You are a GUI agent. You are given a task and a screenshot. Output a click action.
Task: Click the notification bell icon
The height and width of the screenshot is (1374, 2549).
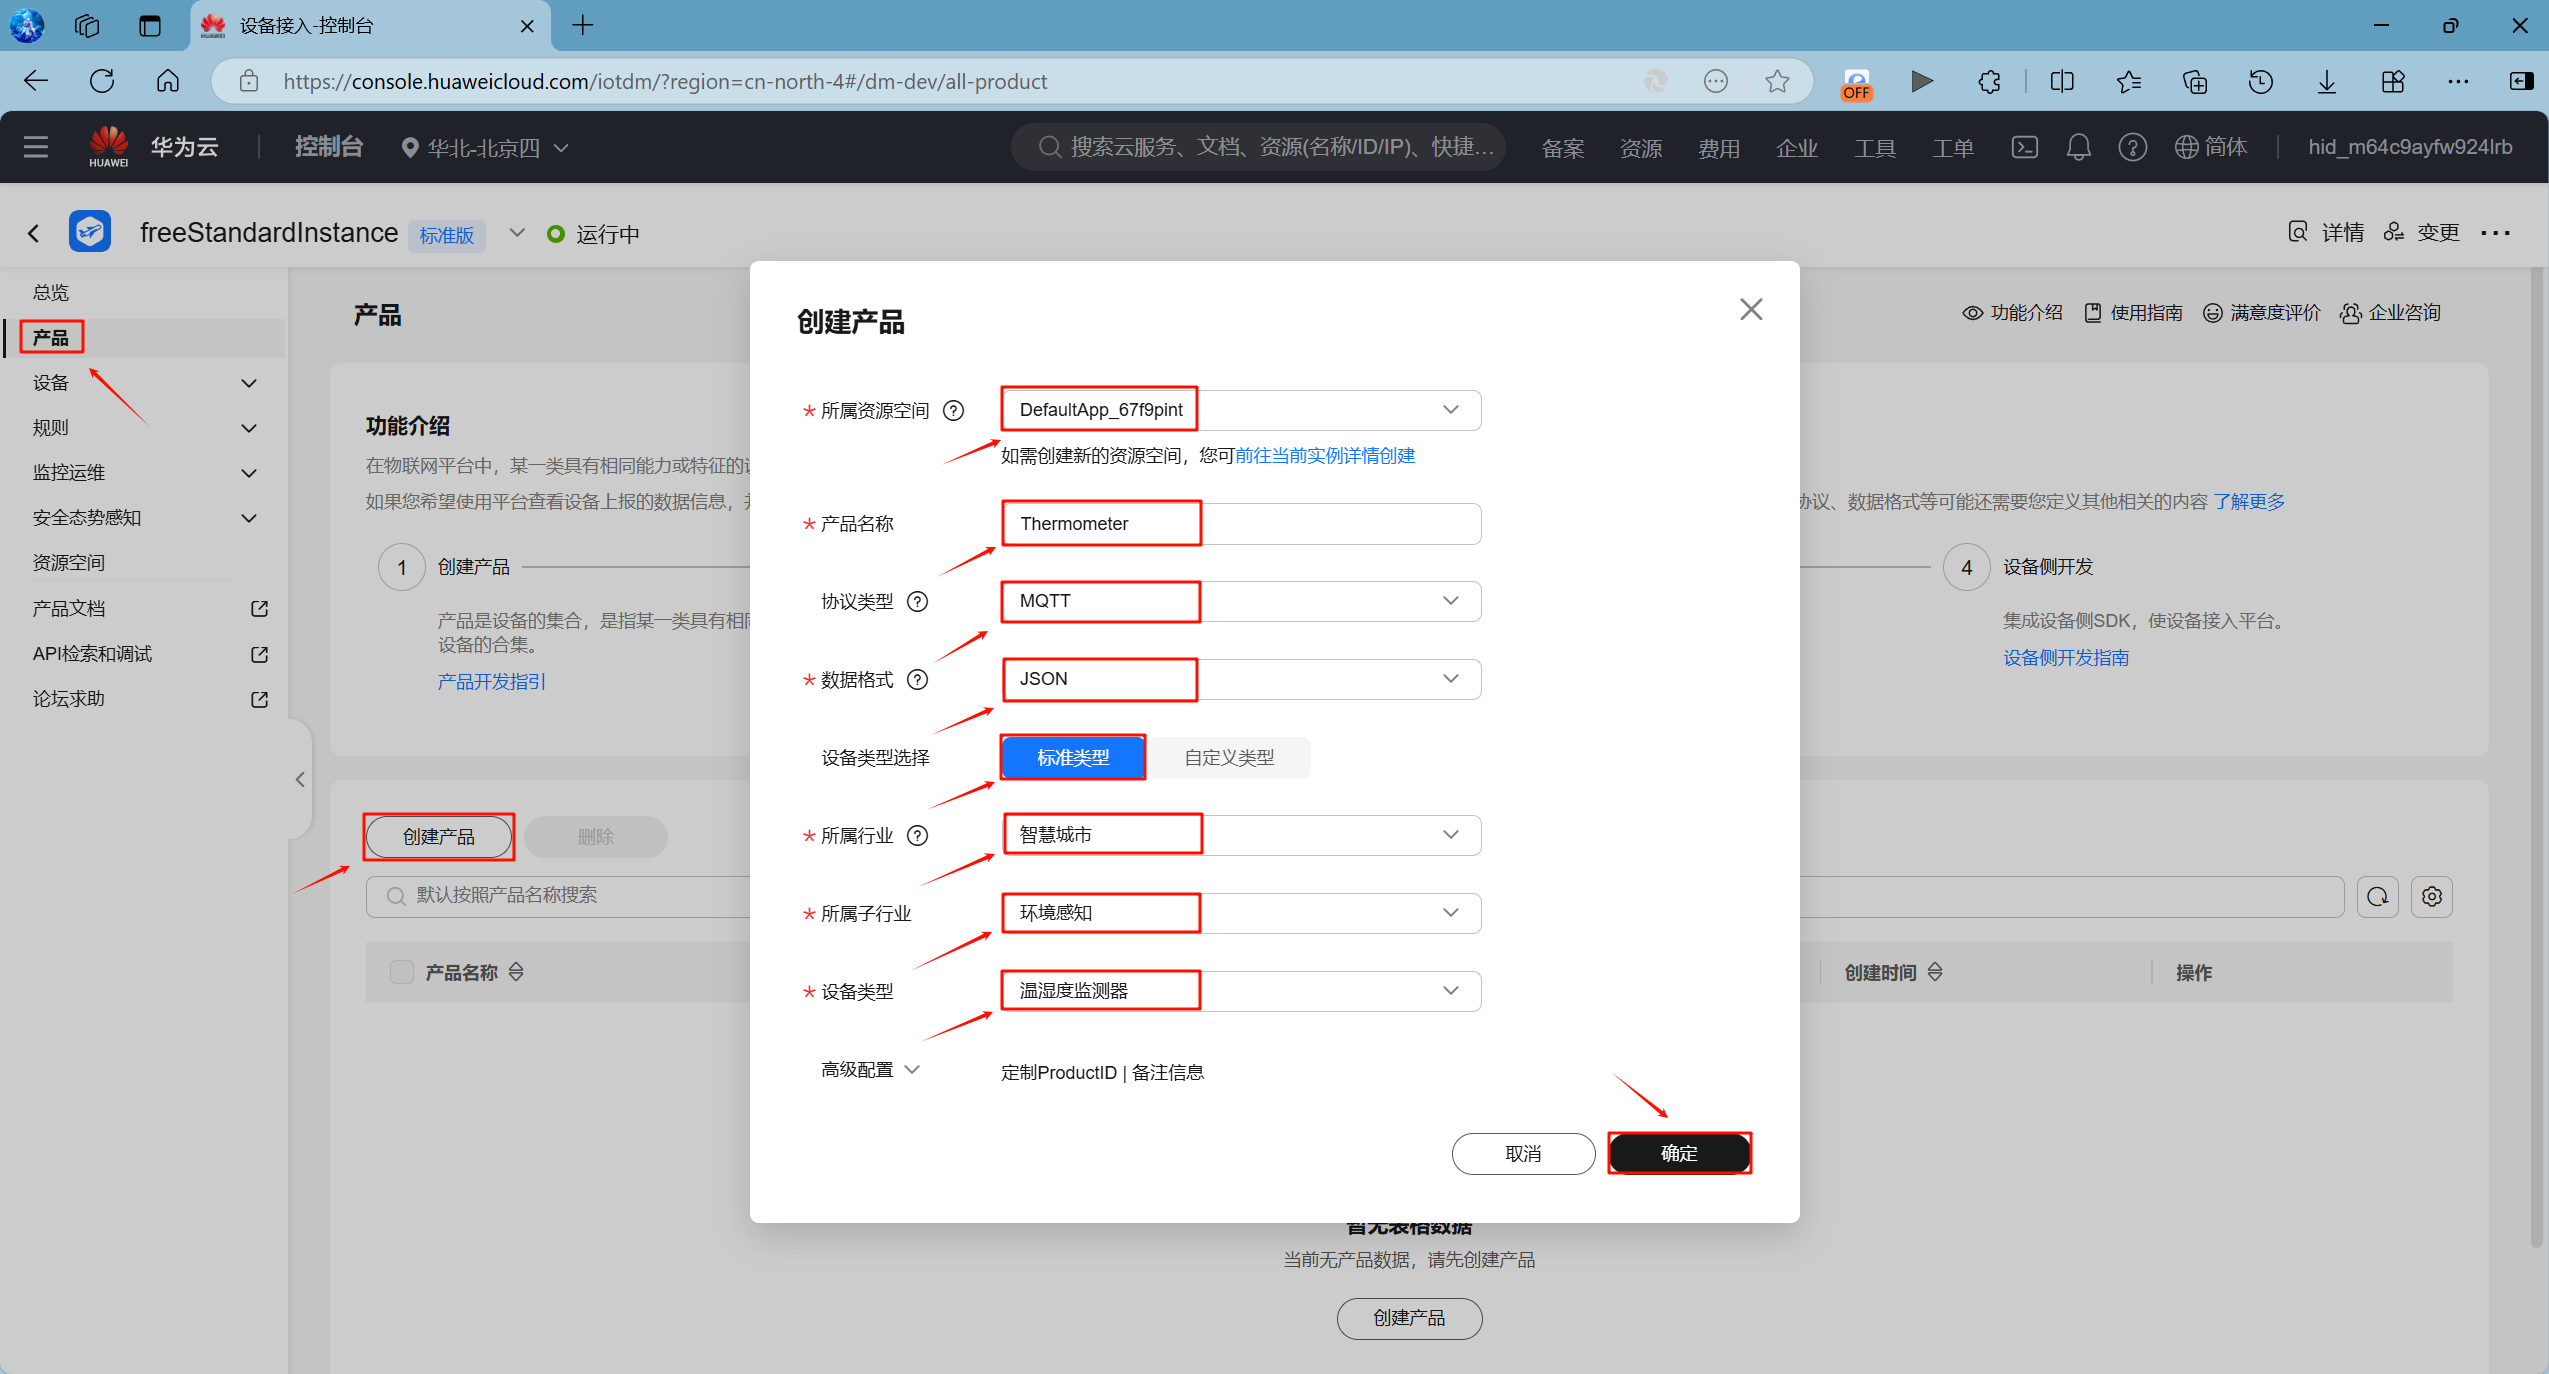pyautogui.click(x=2078, y=148)
